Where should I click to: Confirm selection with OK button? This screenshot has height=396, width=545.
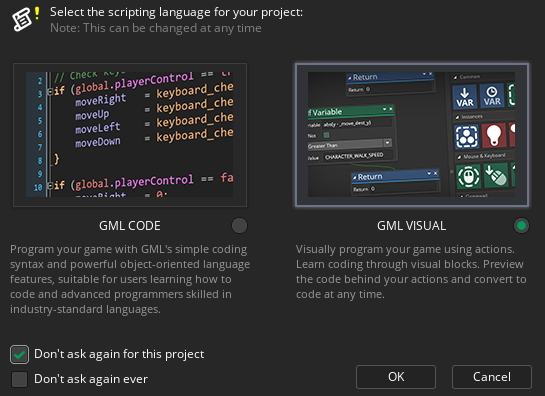click(x=396, y=377)
